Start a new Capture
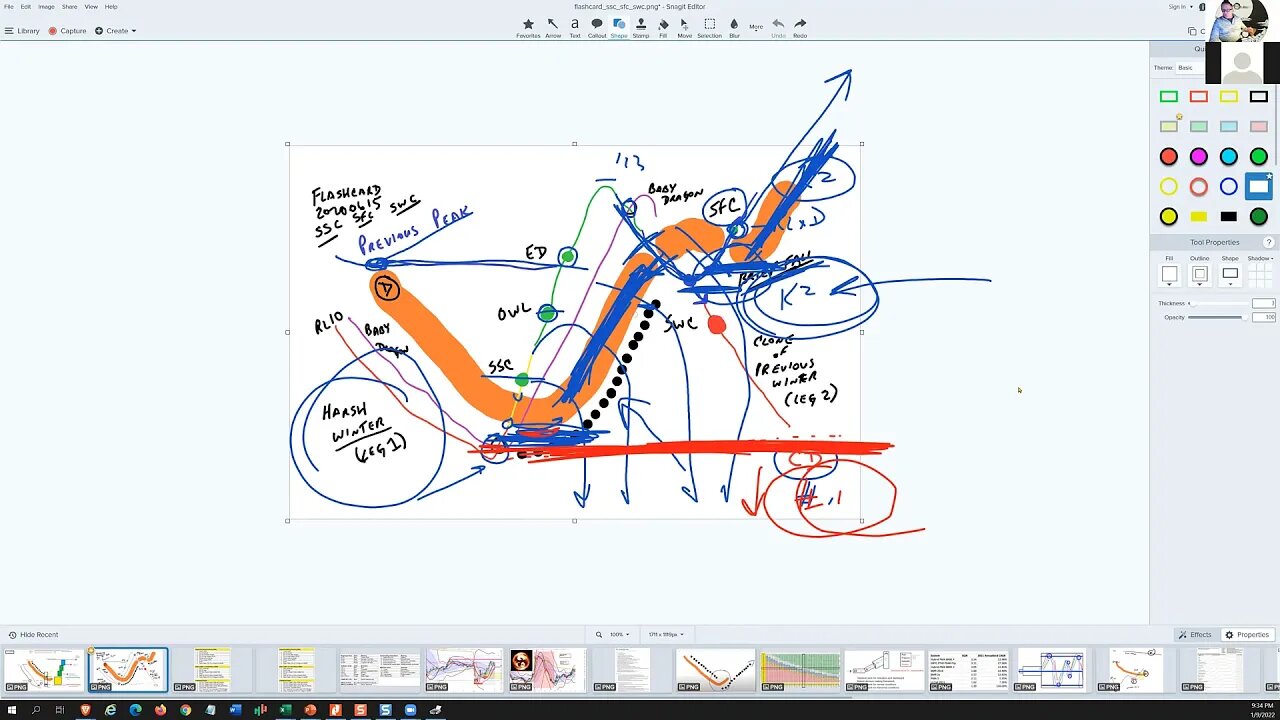Viewport: 1280px width, 720px height. click(x=68, y=31)
